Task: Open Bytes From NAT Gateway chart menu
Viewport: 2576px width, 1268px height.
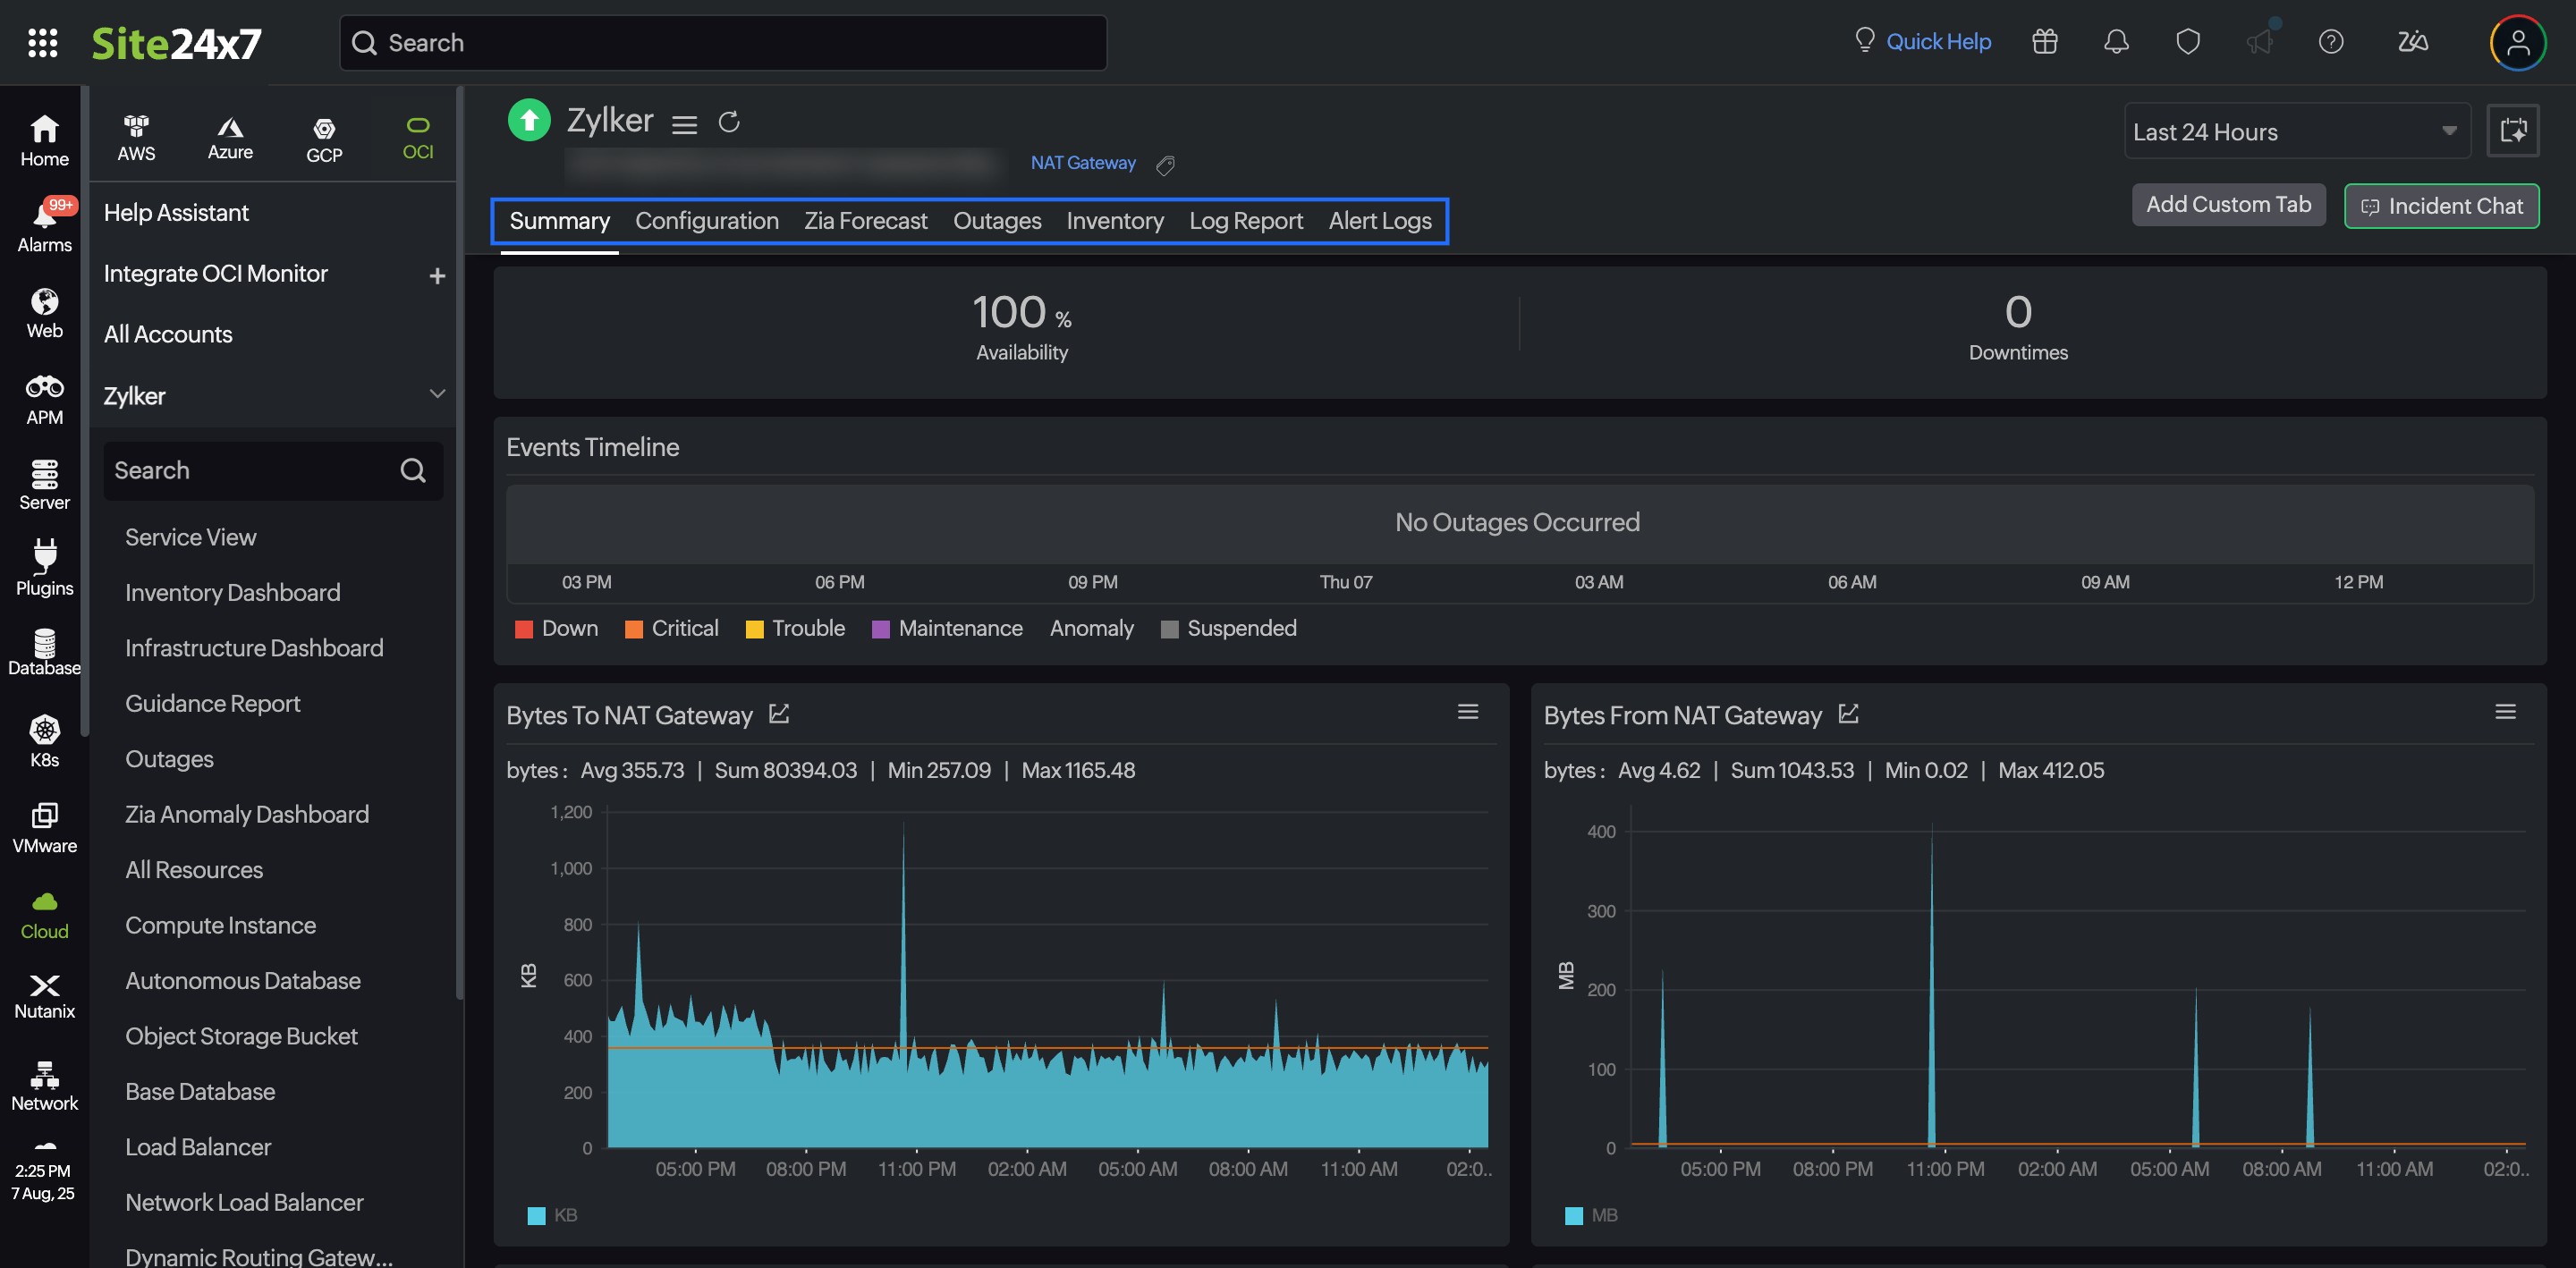Action: point(2504,712)
